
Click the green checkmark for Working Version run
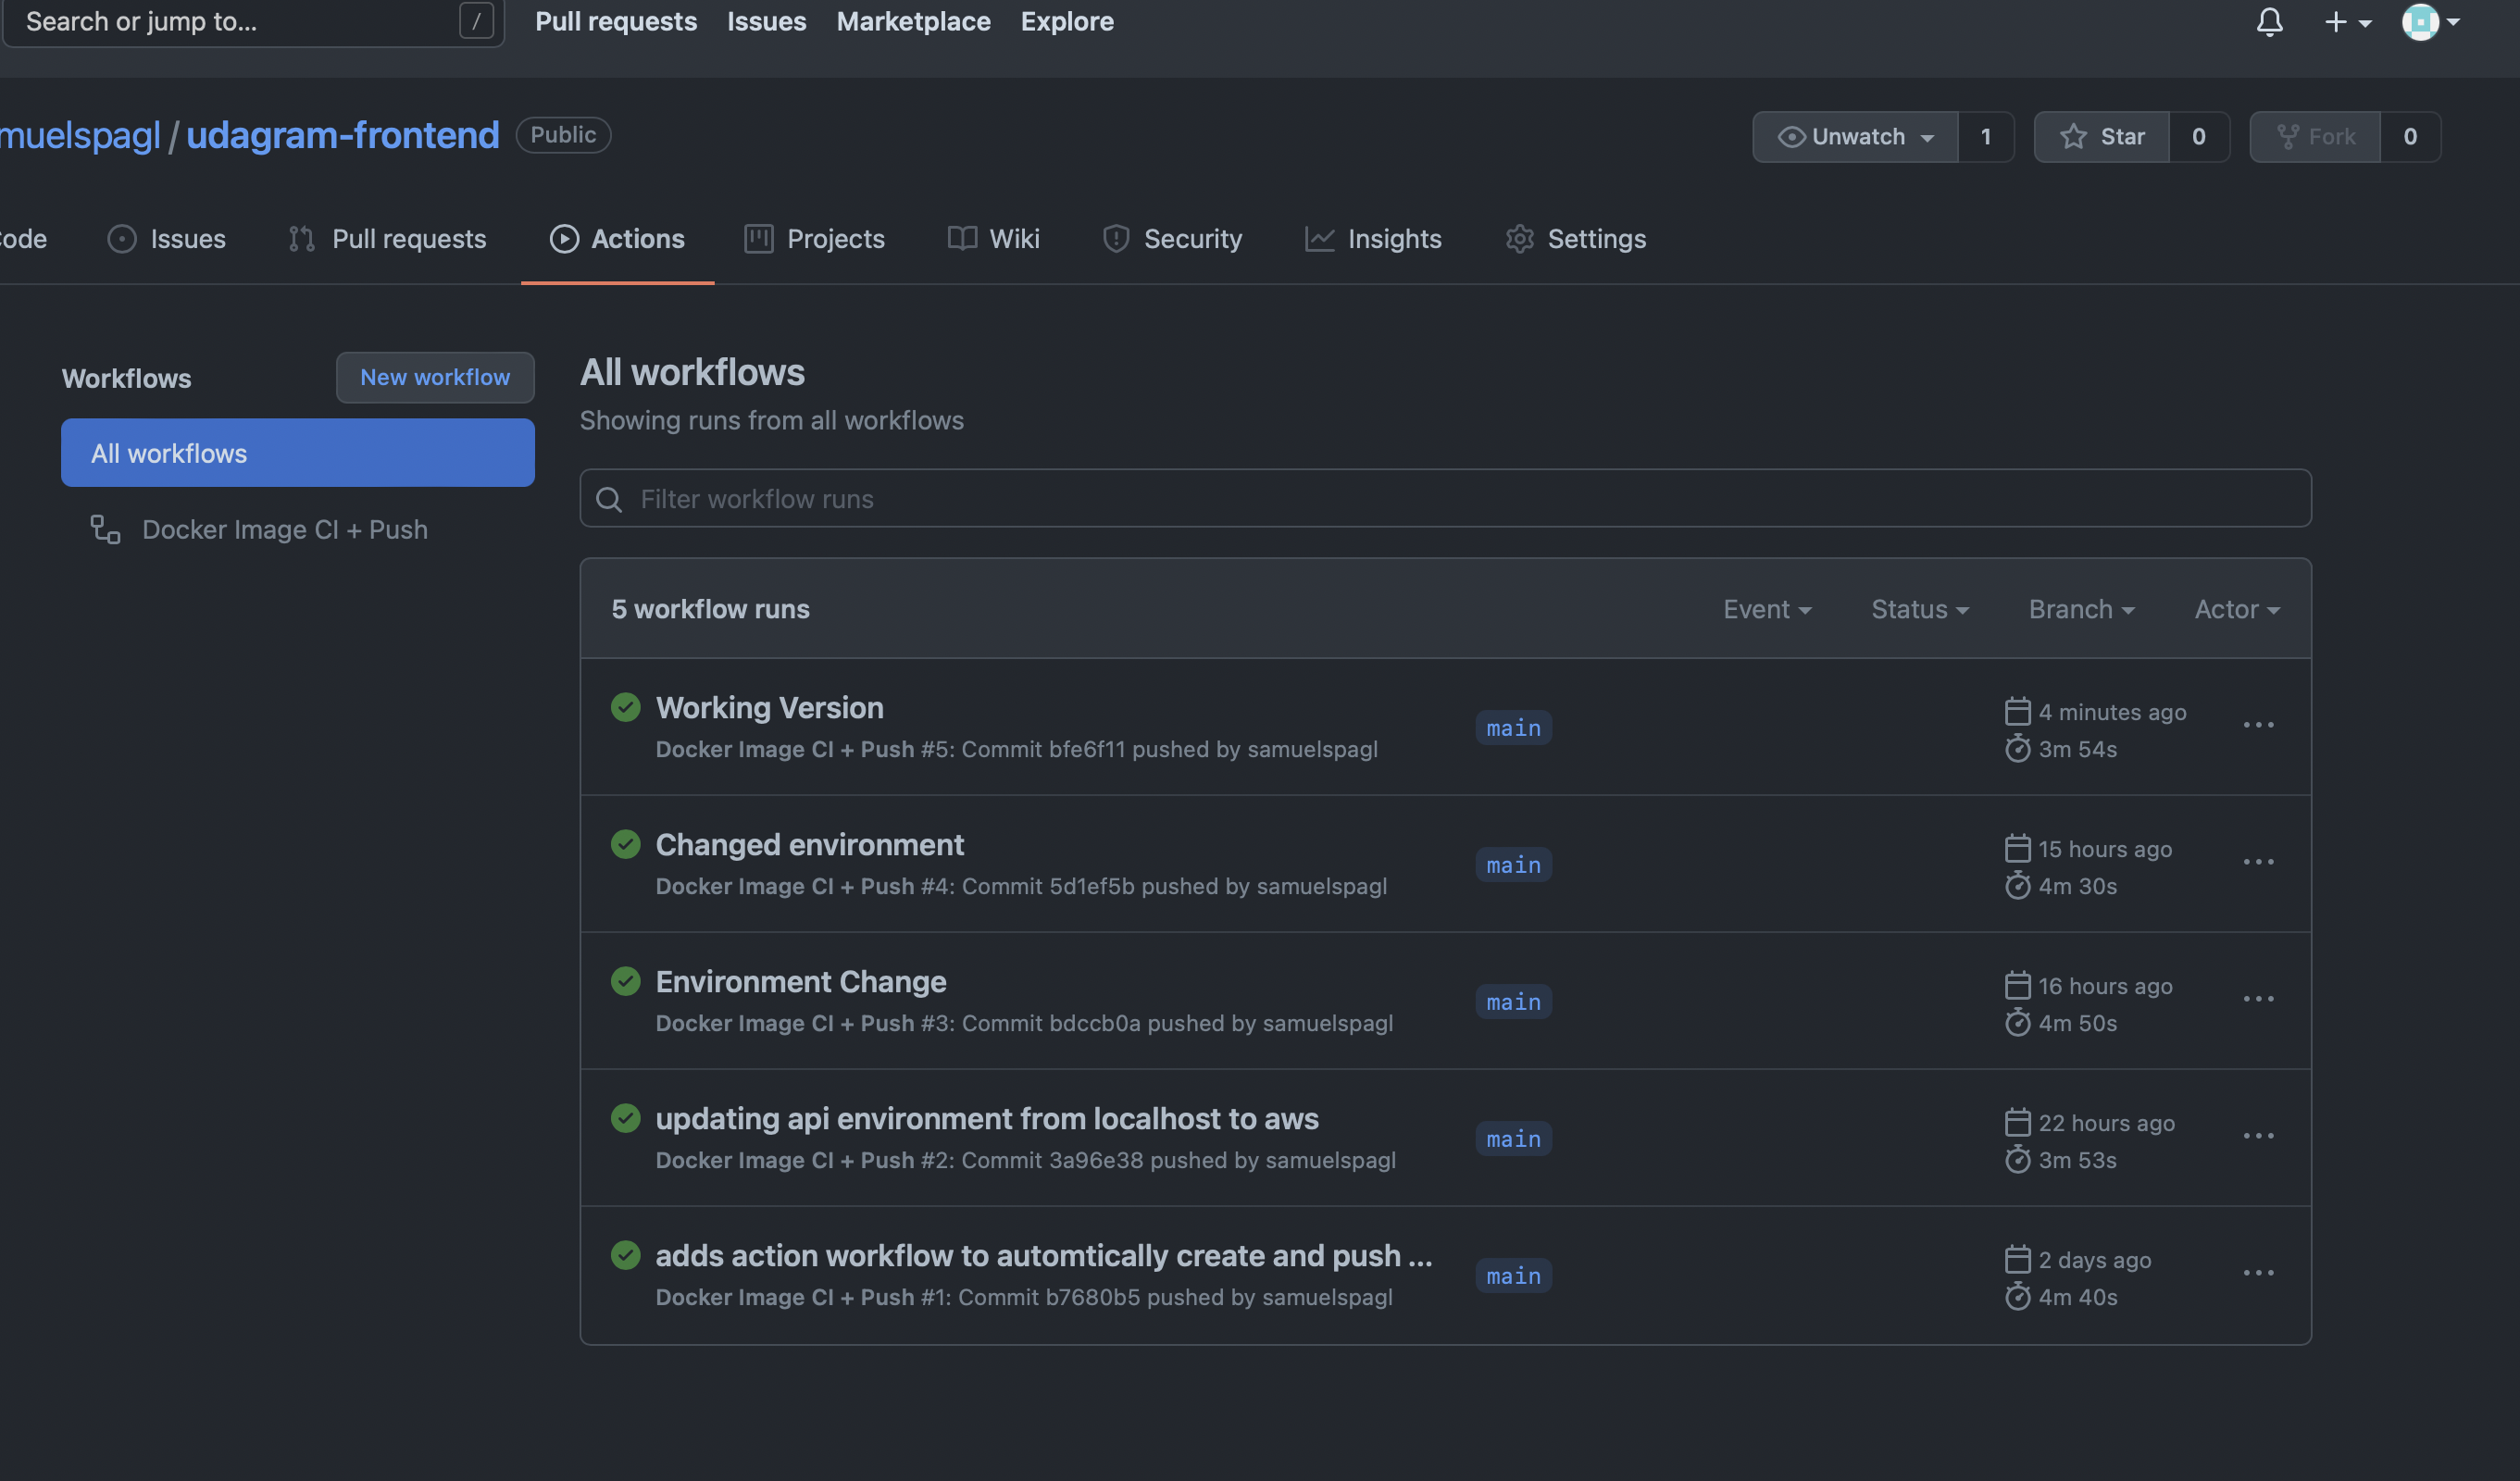coord(625,707)
